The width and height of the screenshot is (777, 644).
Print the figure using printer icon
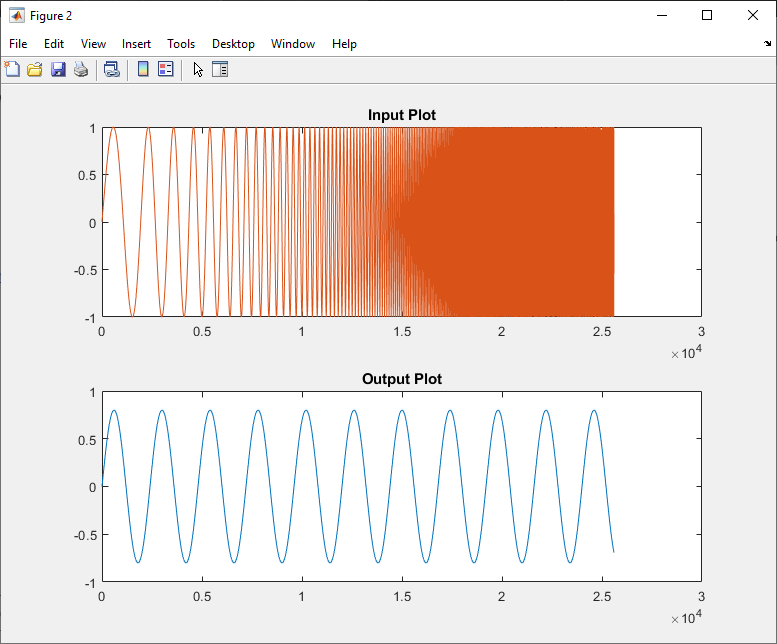81,70
